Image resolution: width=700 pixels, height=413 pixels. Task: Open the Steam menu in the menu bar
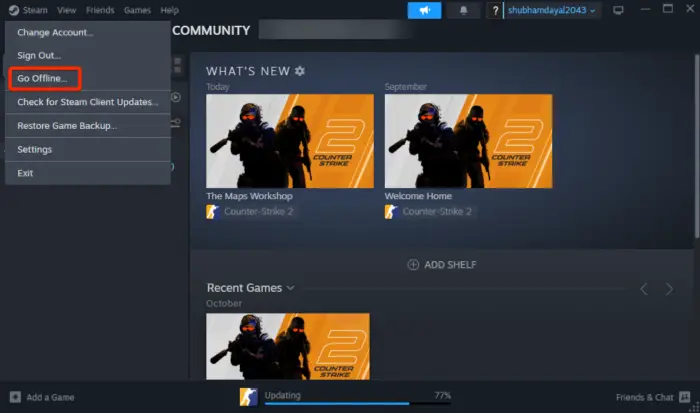(x=35, y=10)
